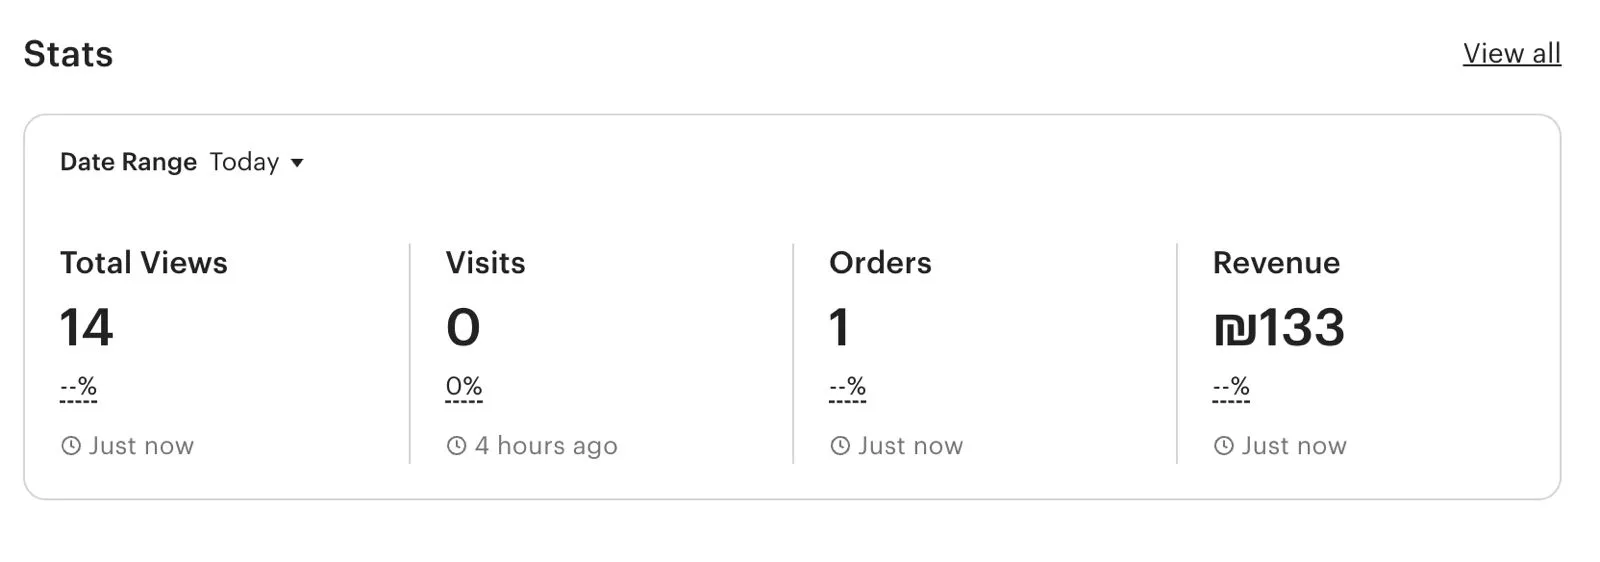
Task: Click the dashed percent under Orders
Action: [x=847, y=387]
